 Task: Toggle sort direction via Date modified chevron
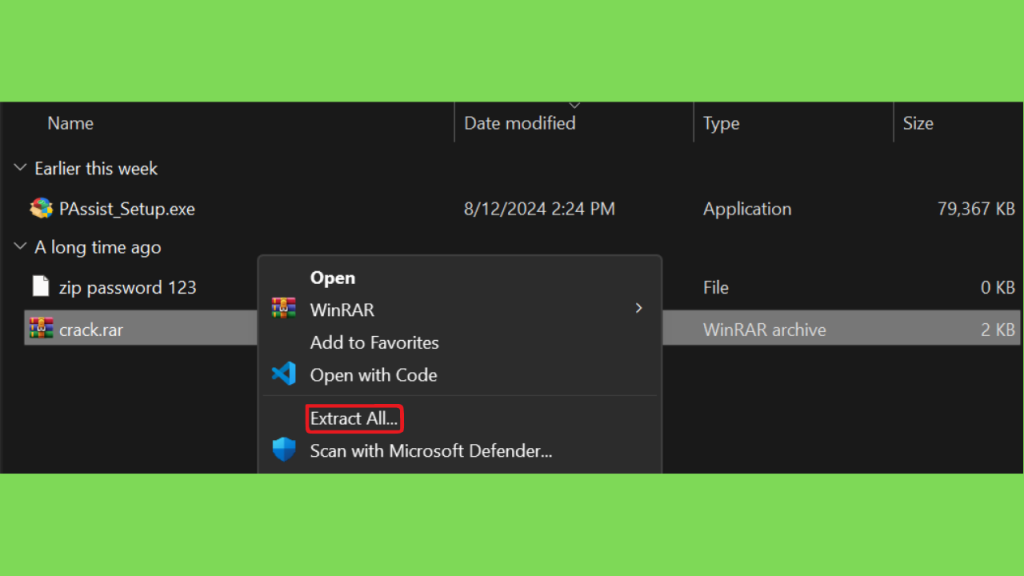tap(574, 105)
